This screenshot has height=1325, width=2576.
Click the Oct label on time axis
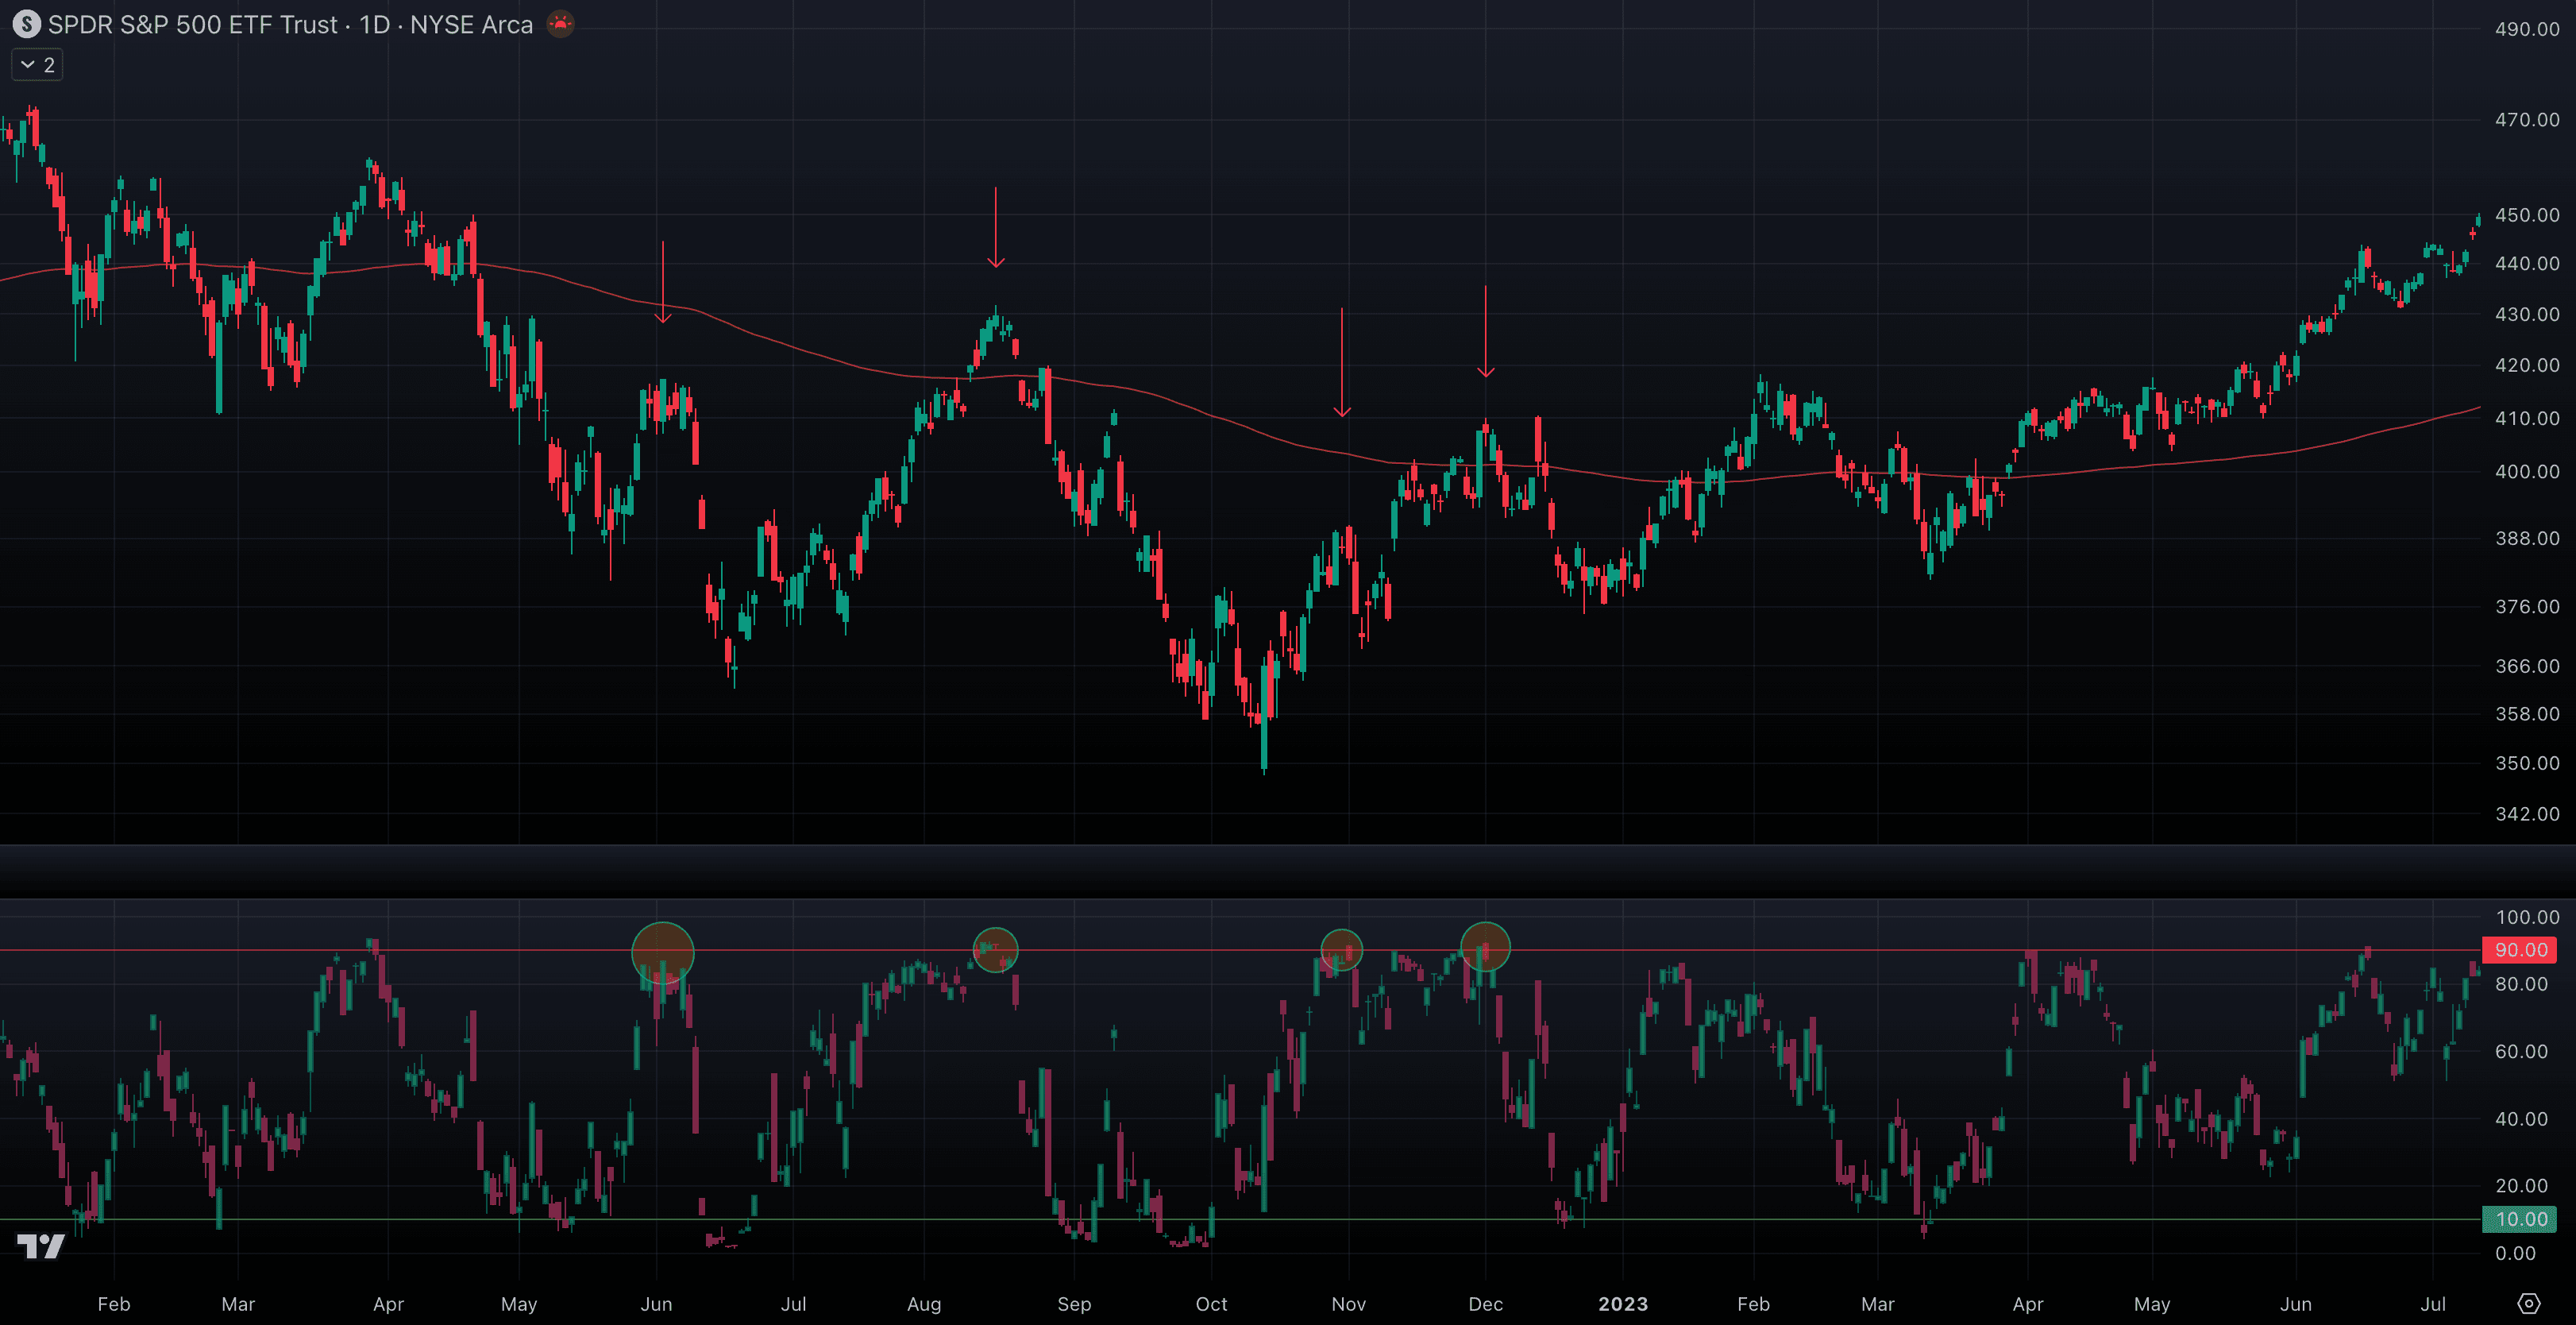coord(1211,1304)
